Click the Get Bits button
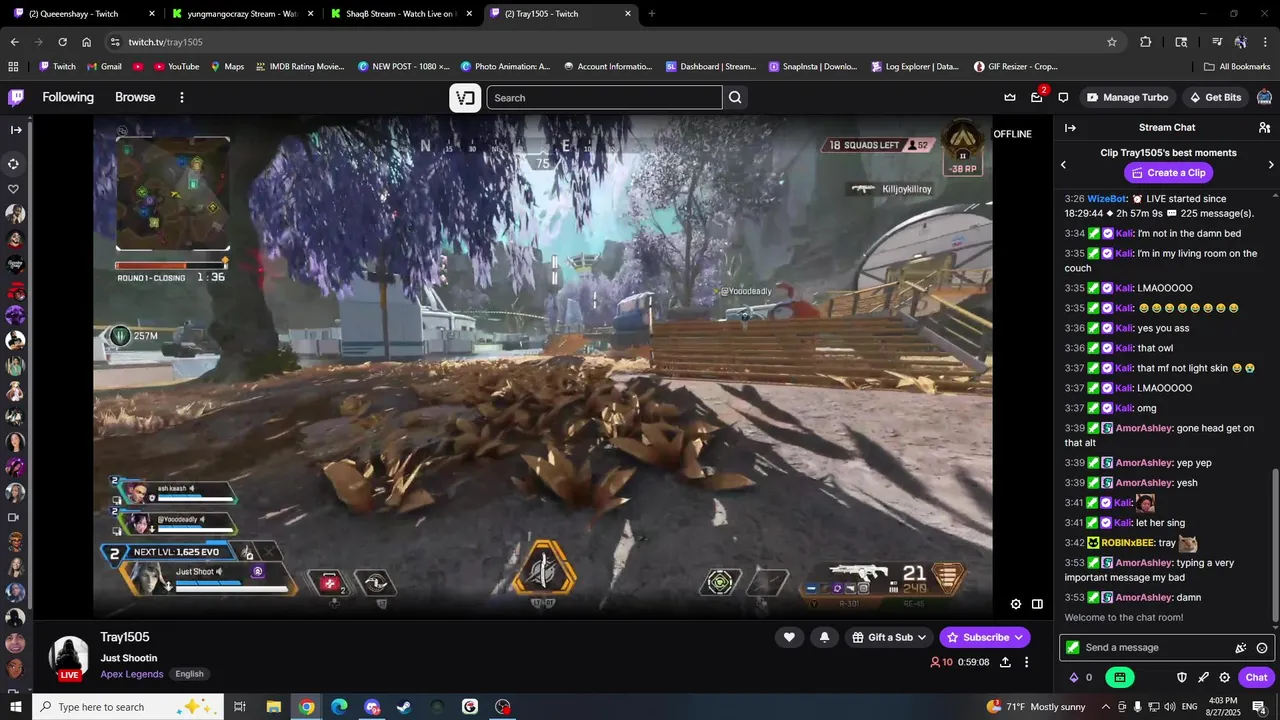Screen dimensions: 1280x720 1215,97
